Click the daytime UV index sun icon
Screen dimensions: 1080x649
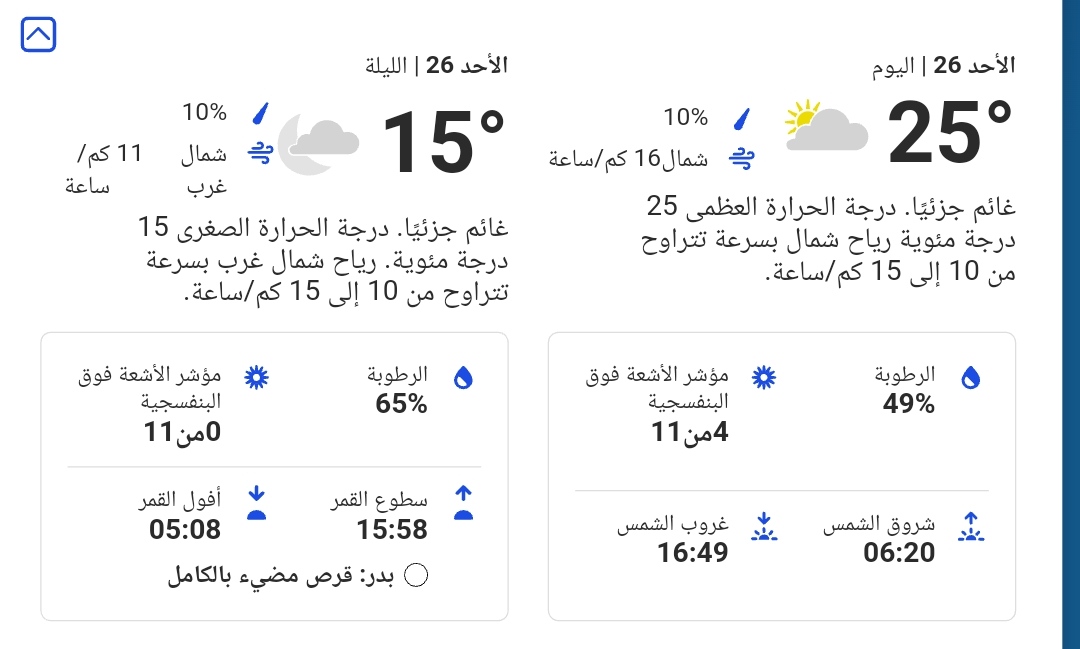click(x=764, y=377)
